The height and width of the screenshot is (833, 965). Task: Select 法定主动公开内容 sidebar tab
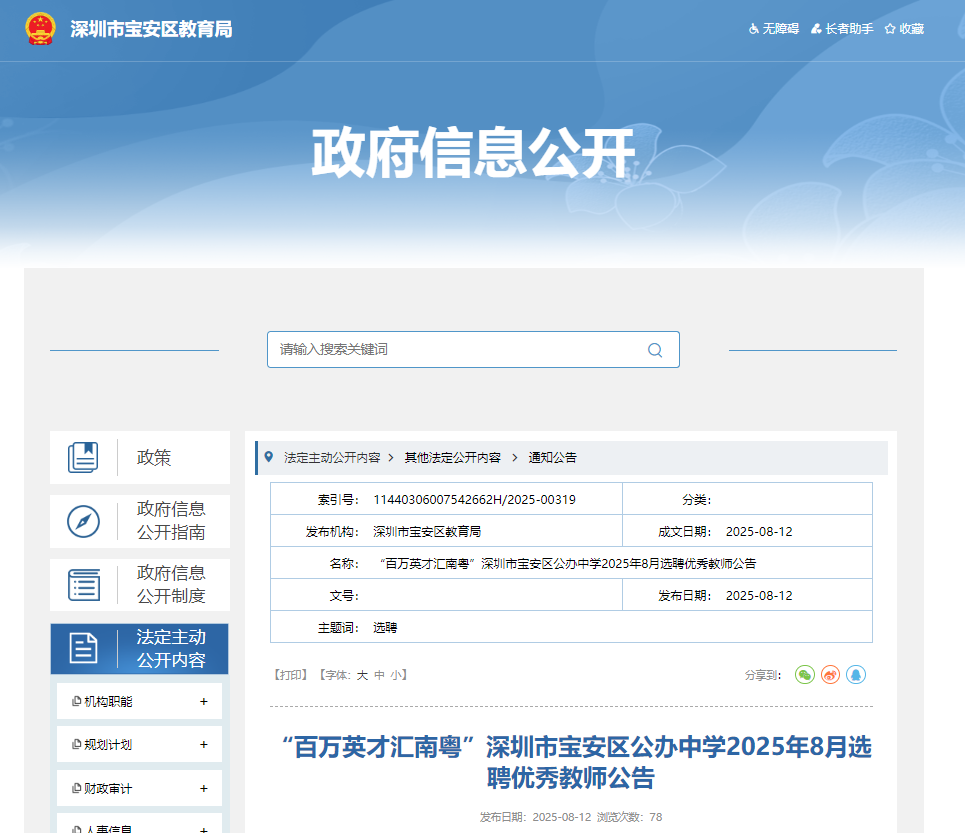click(140, 648)
